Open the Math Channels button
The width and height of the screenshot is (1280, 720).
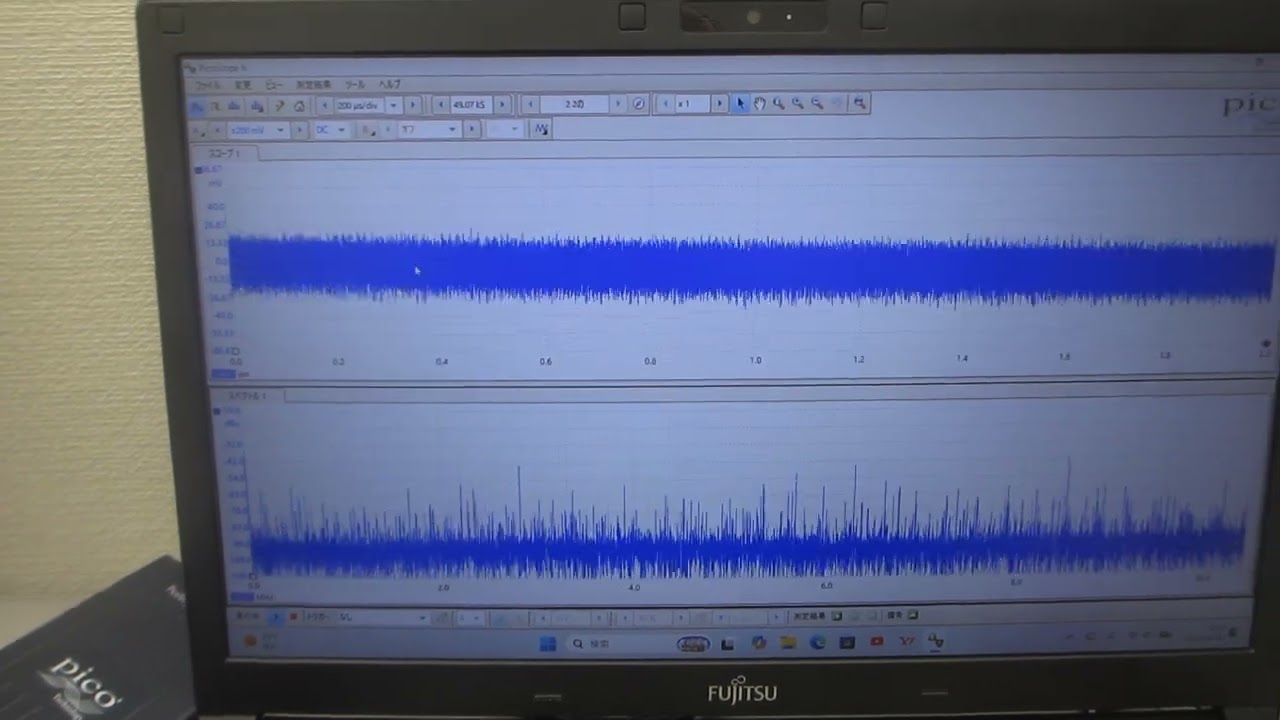(540, 129)
